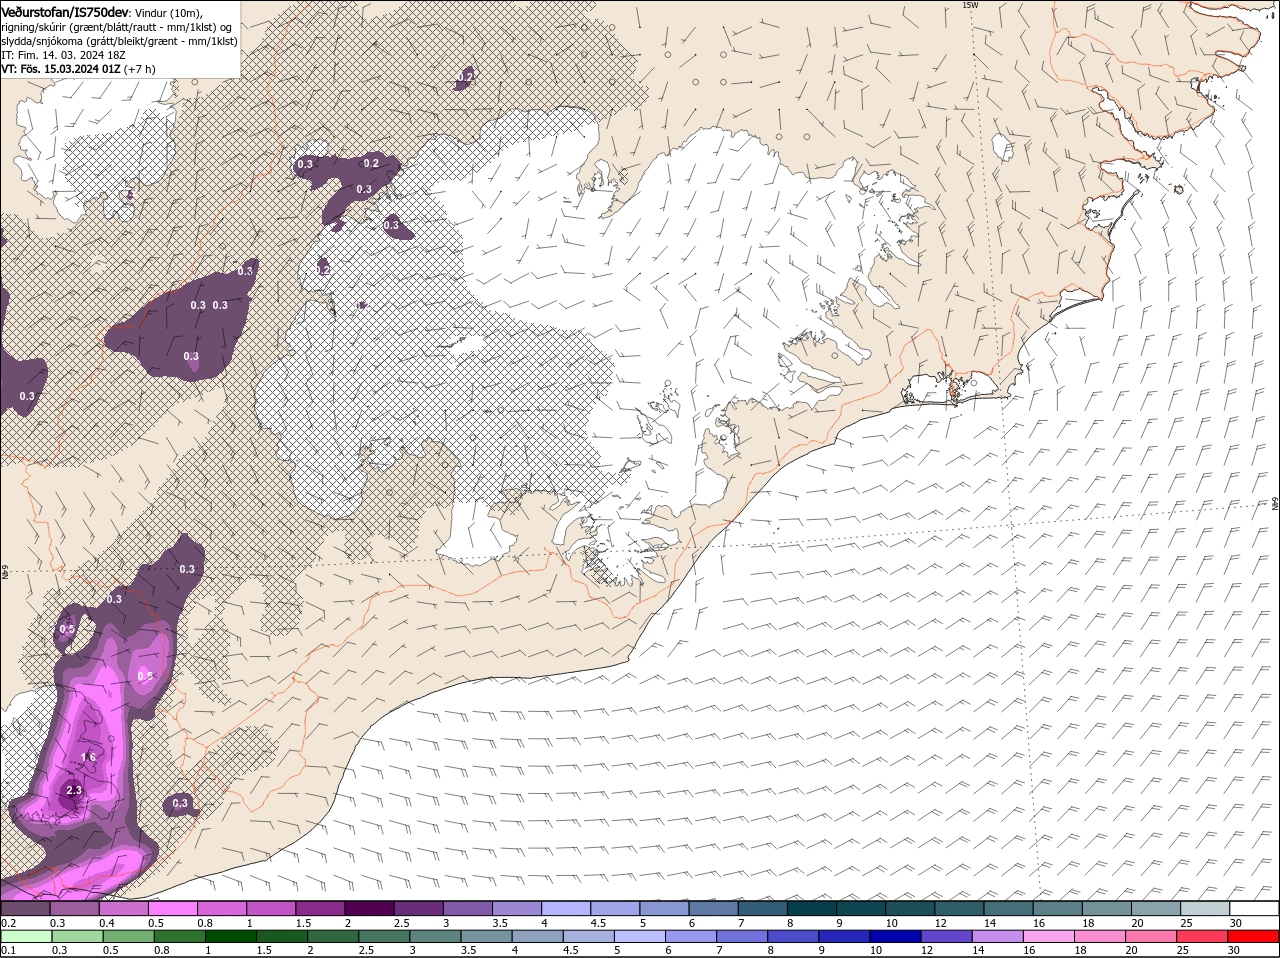The image size is (1280, 958).
Task: Pick the dark teal top-row swatch between 8 and 9
Action: [812, 908]
